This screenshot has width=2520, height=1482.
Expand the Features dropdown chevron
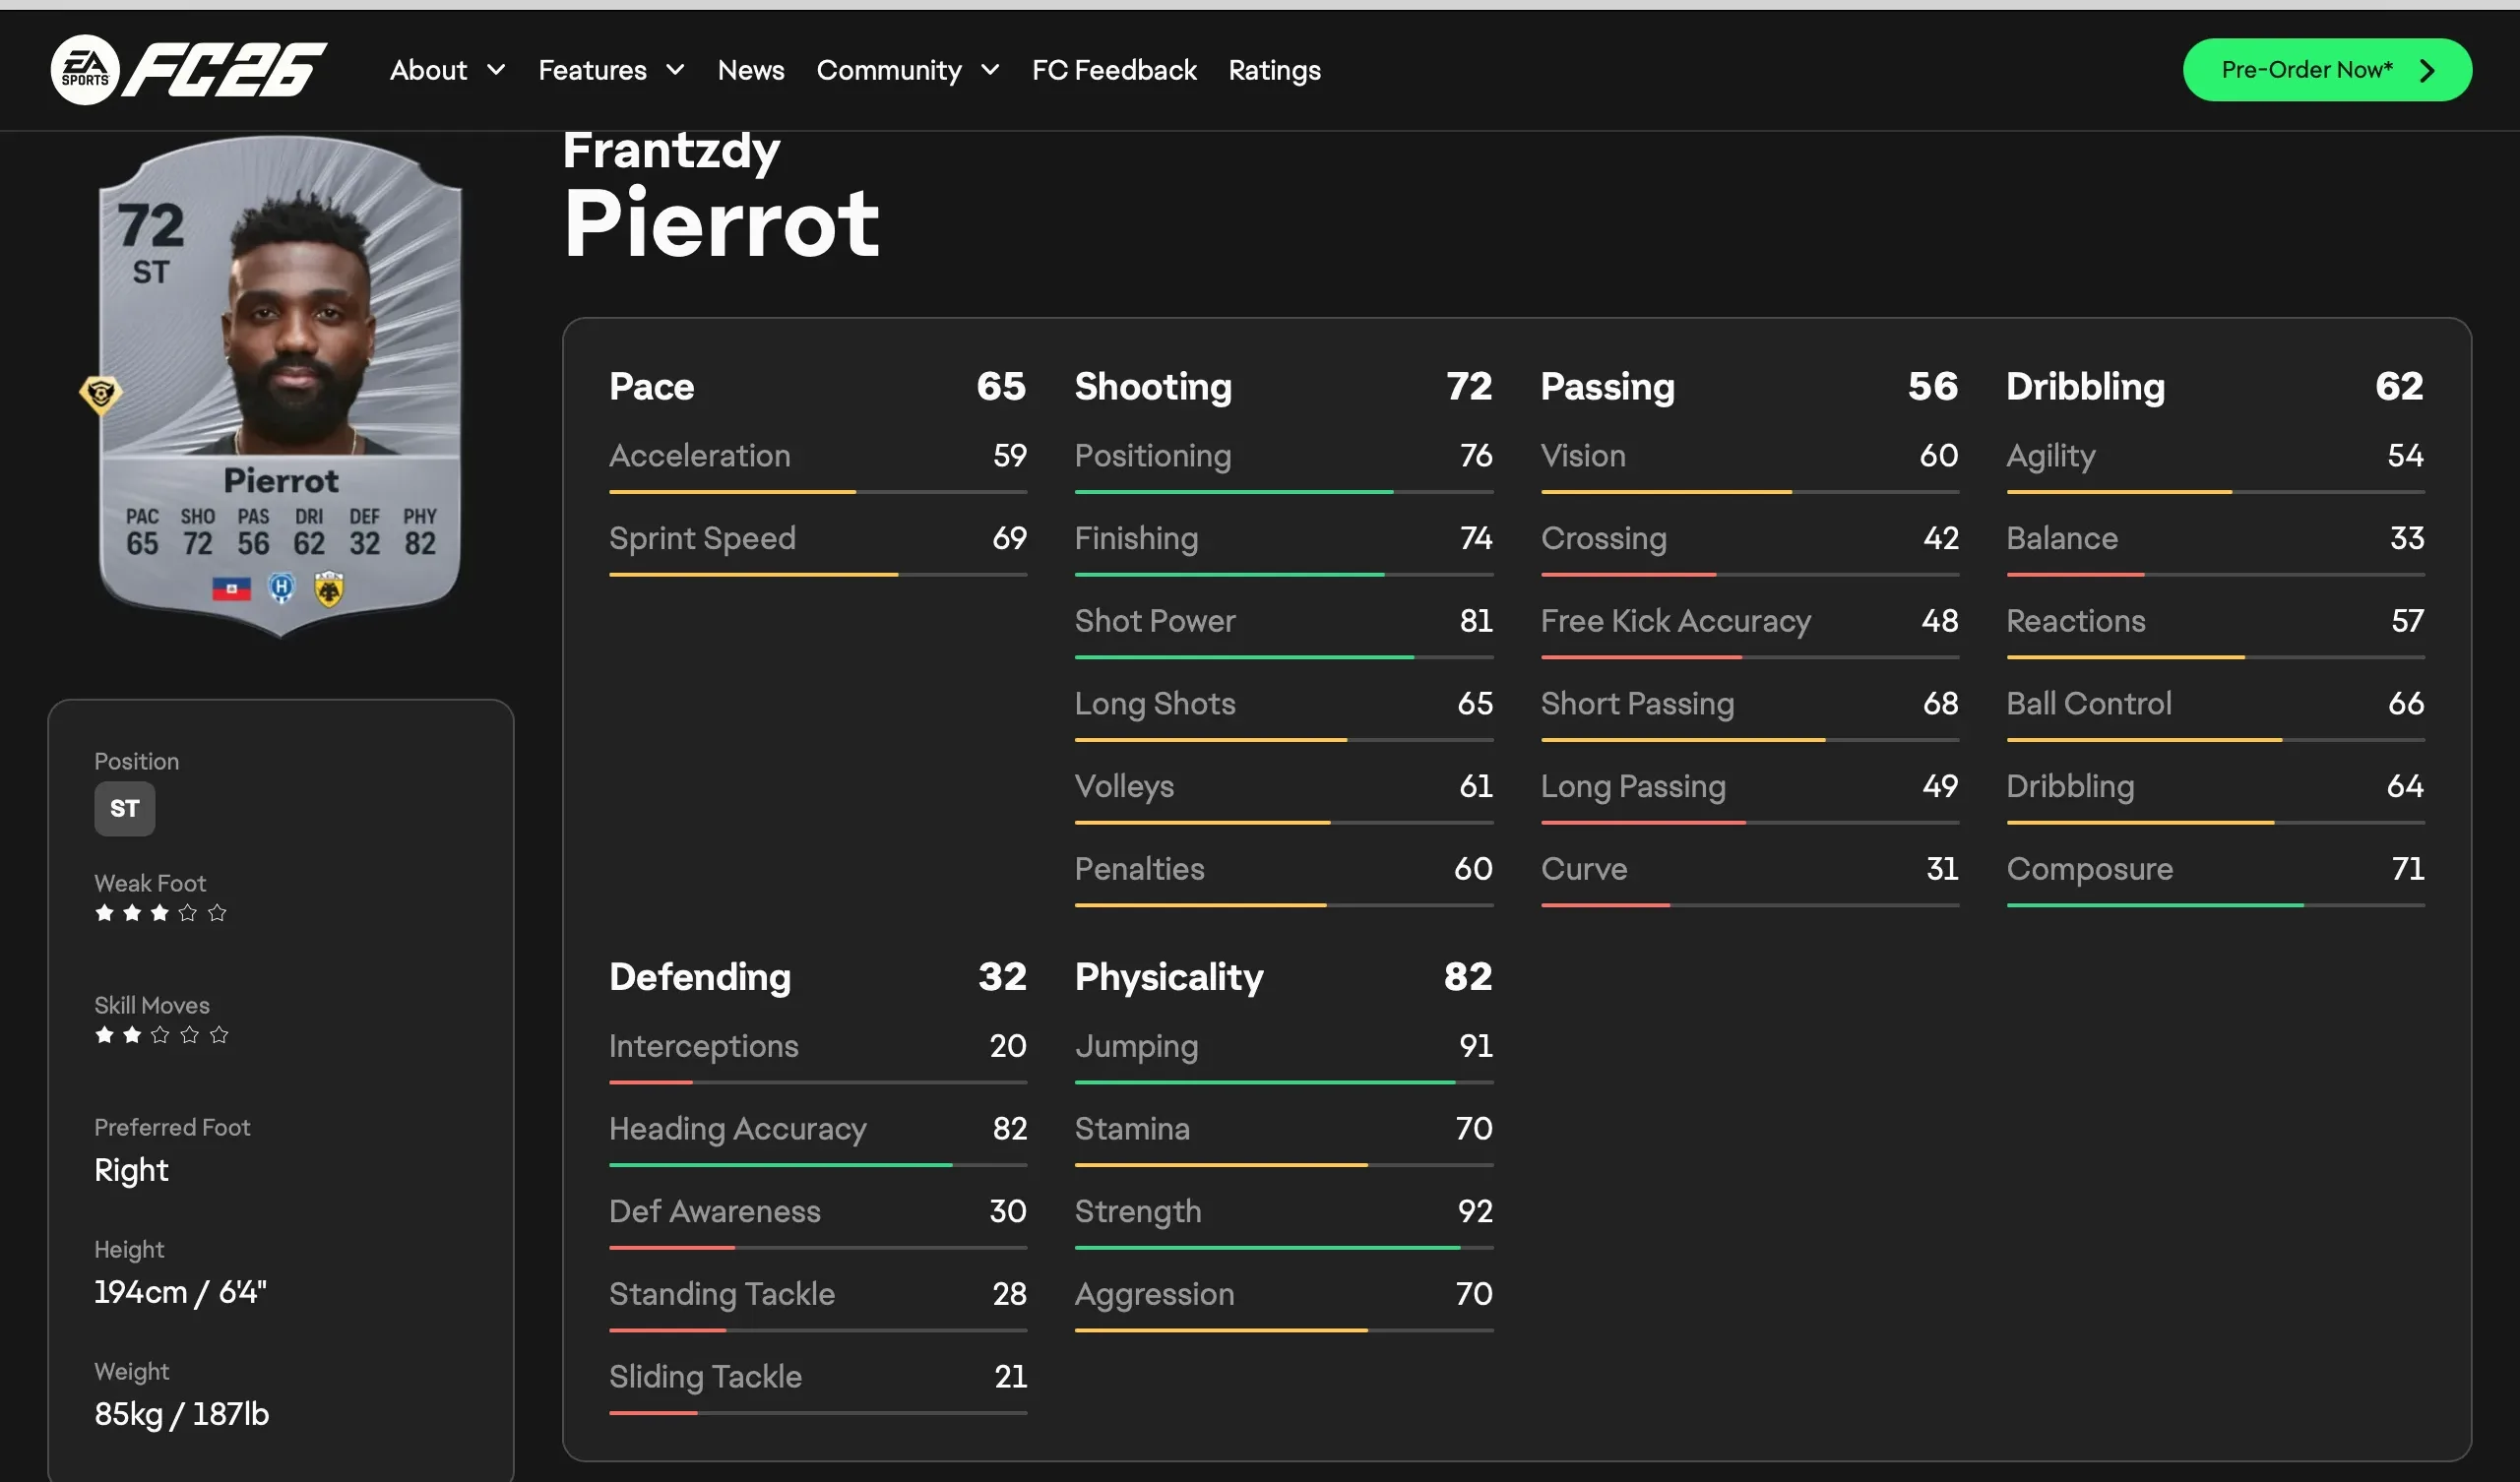[x=676, y=70]
